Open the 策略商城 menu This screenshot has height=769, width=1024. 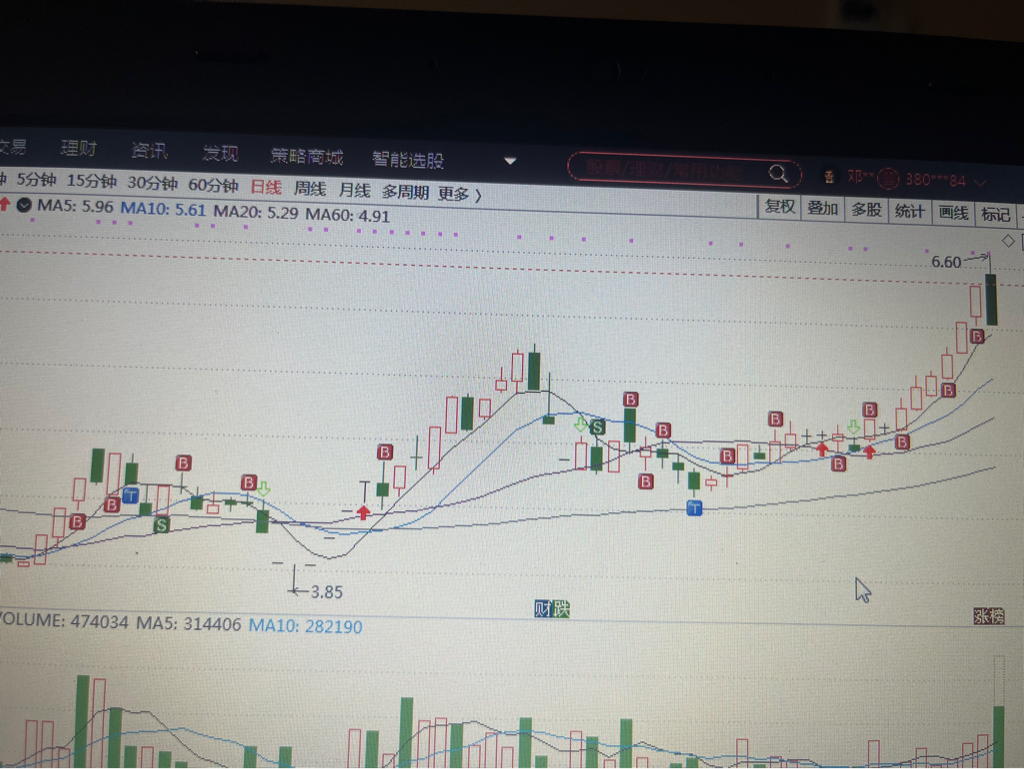[307, 157]
